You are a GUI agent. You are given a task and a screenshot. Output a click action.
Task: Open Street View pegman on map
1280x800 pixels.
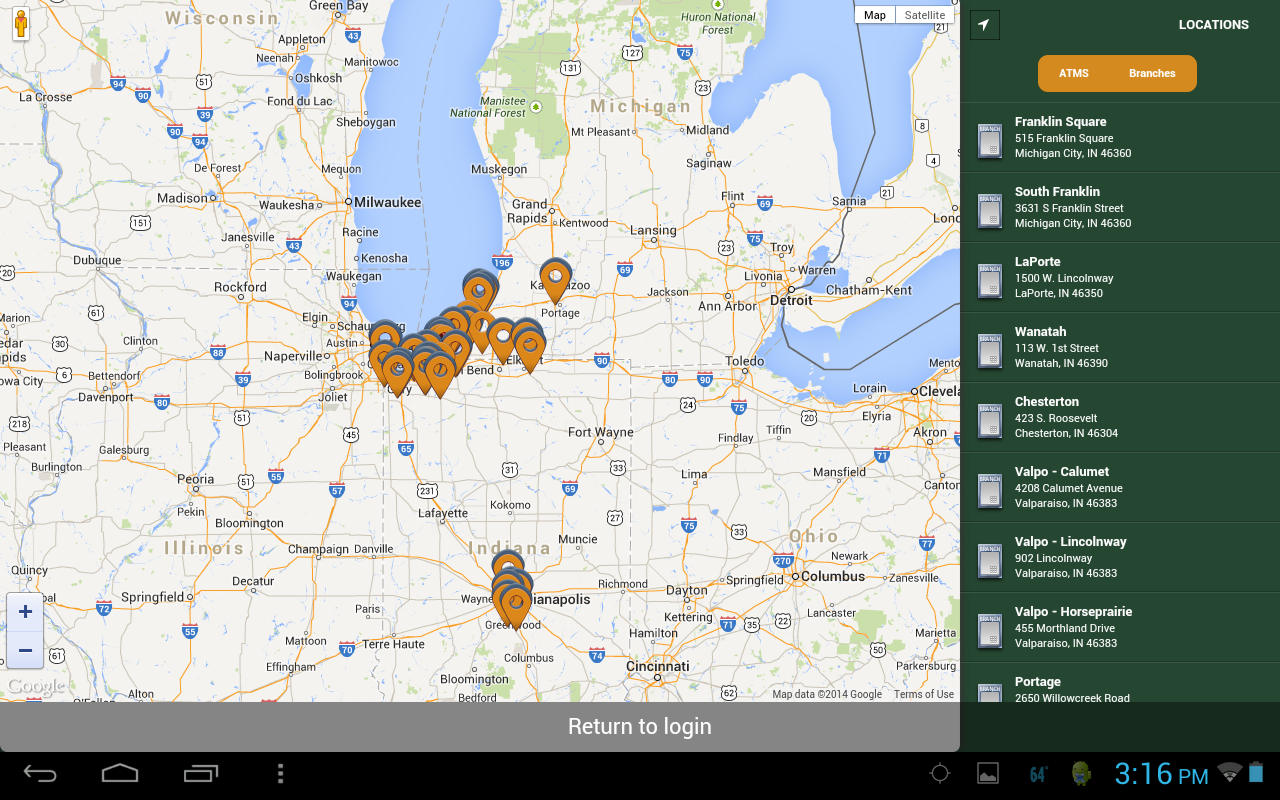[20, 22]
